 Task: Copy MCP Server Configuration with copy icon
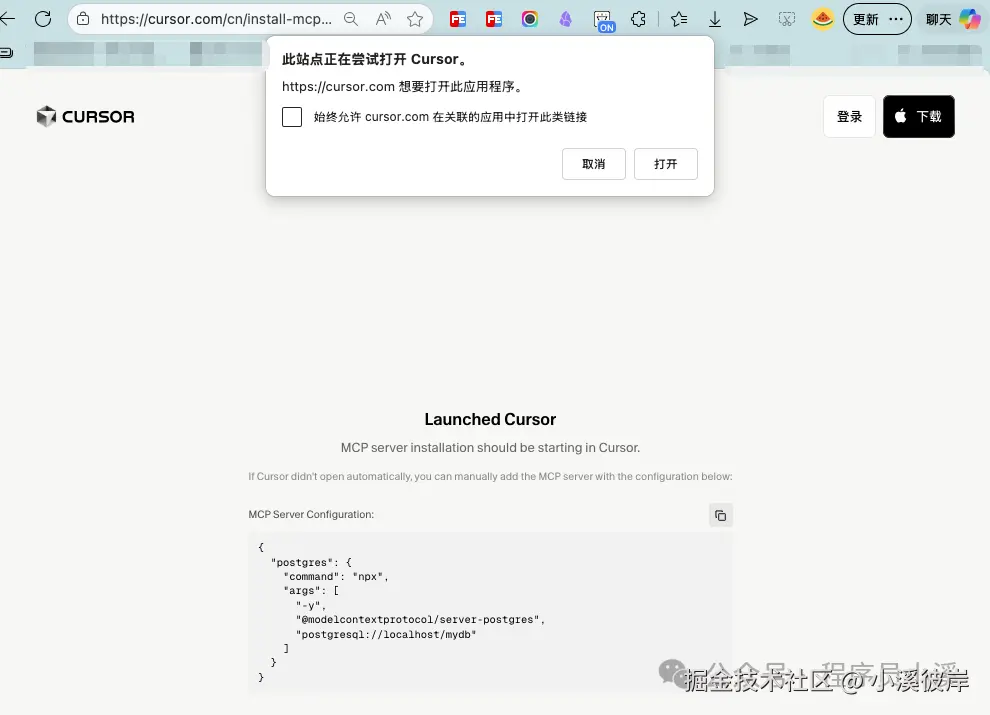tap(720, 515)
